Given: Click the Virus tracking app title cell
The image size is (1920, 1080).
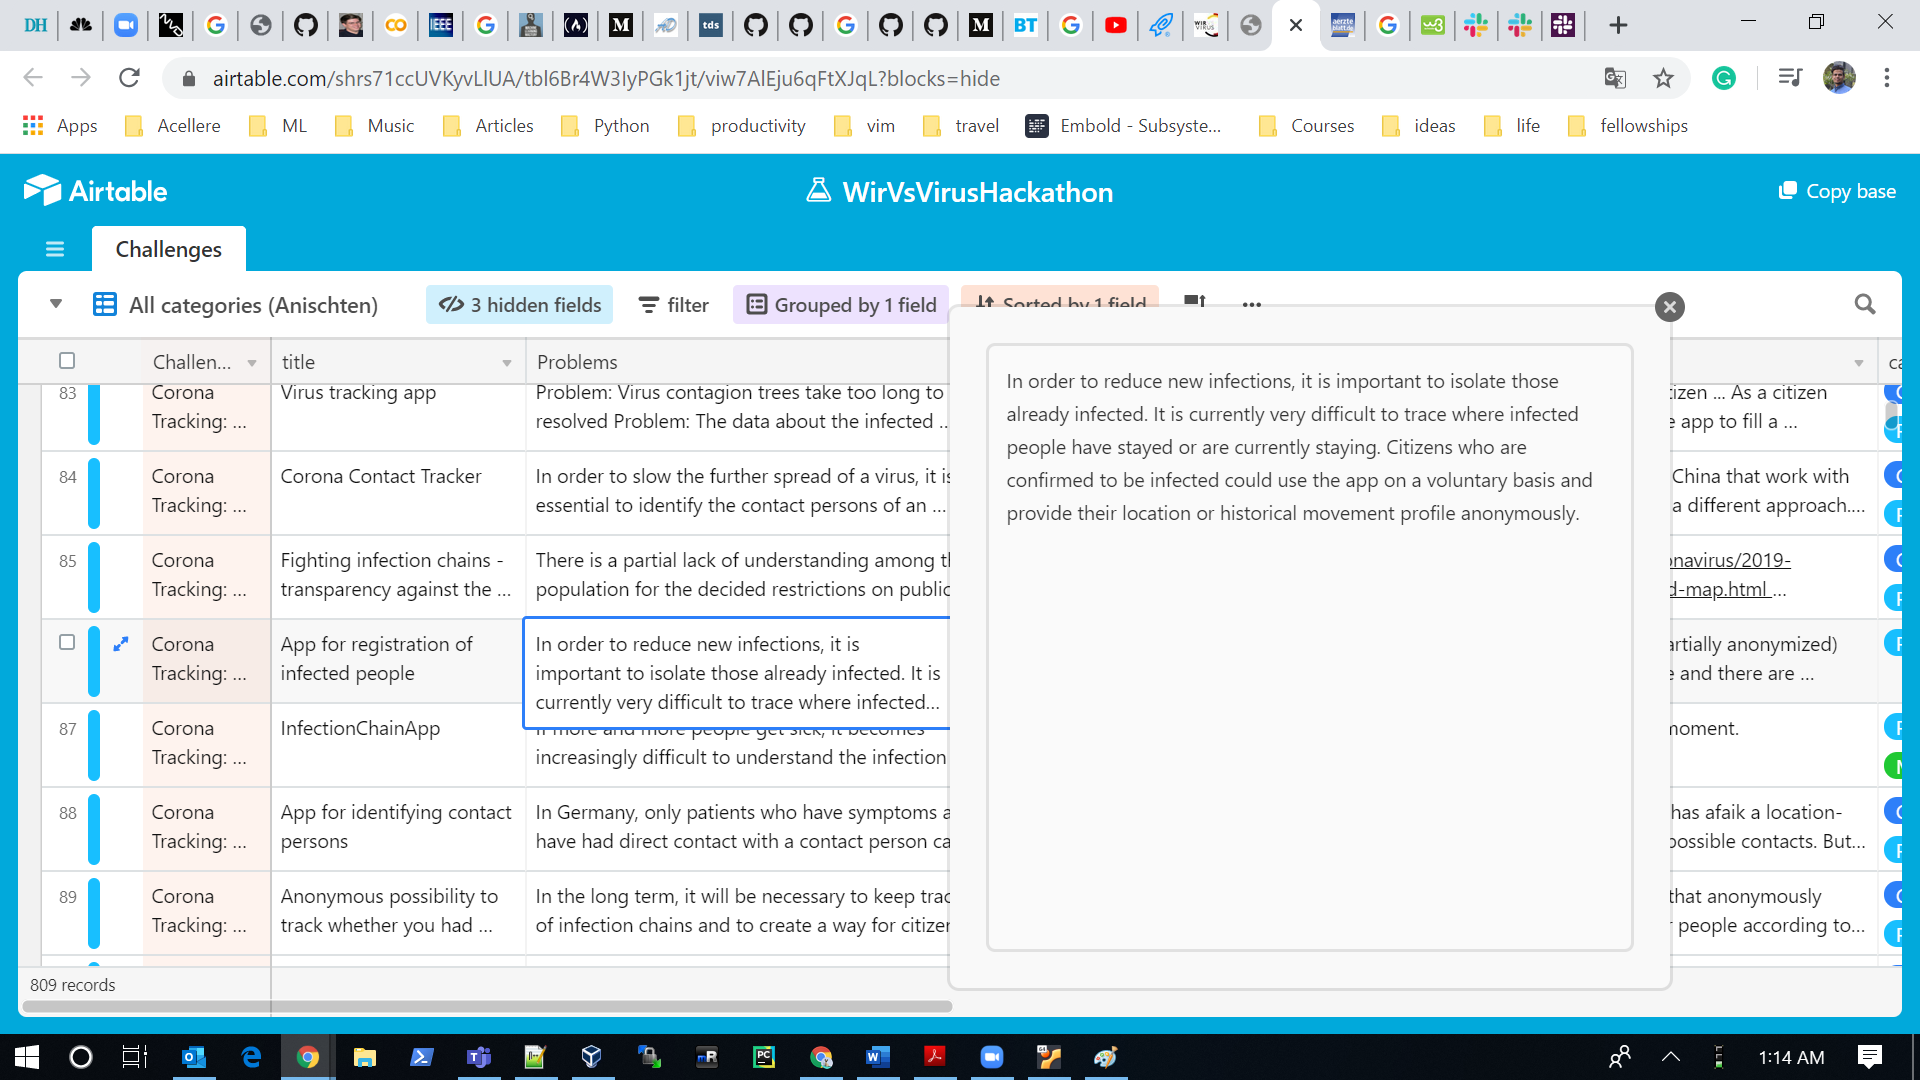Looking at the screenshot, I should (x=398, y=417).
